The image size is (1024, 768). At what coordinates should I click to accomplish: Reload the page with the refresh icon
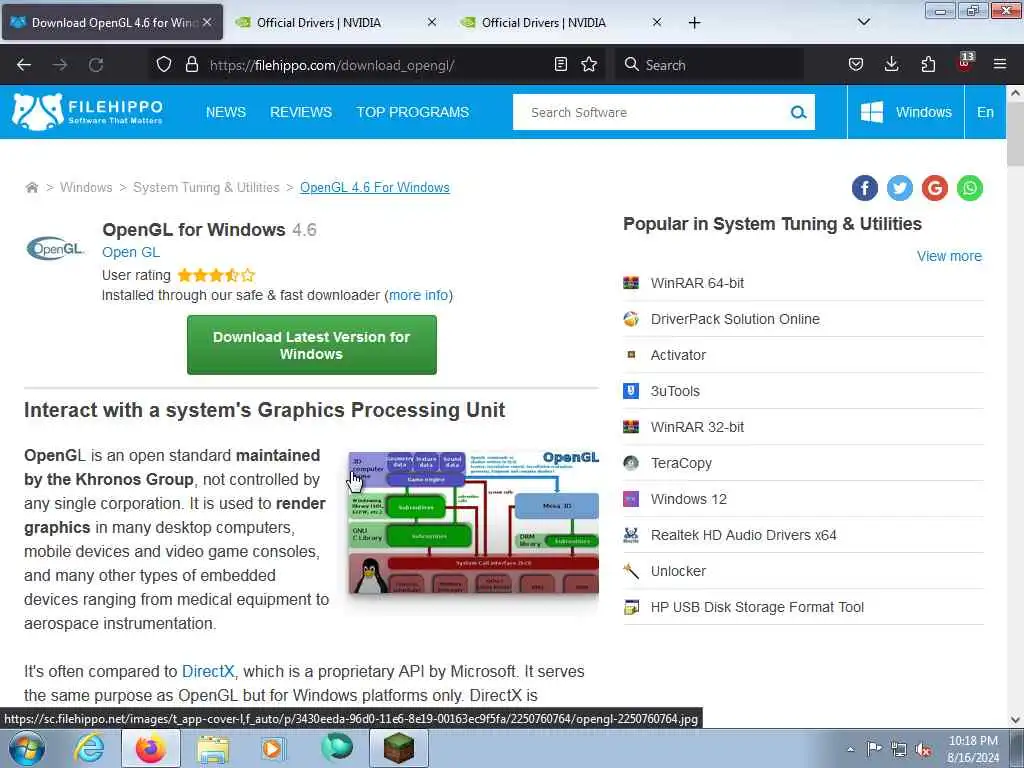point(96,65)
